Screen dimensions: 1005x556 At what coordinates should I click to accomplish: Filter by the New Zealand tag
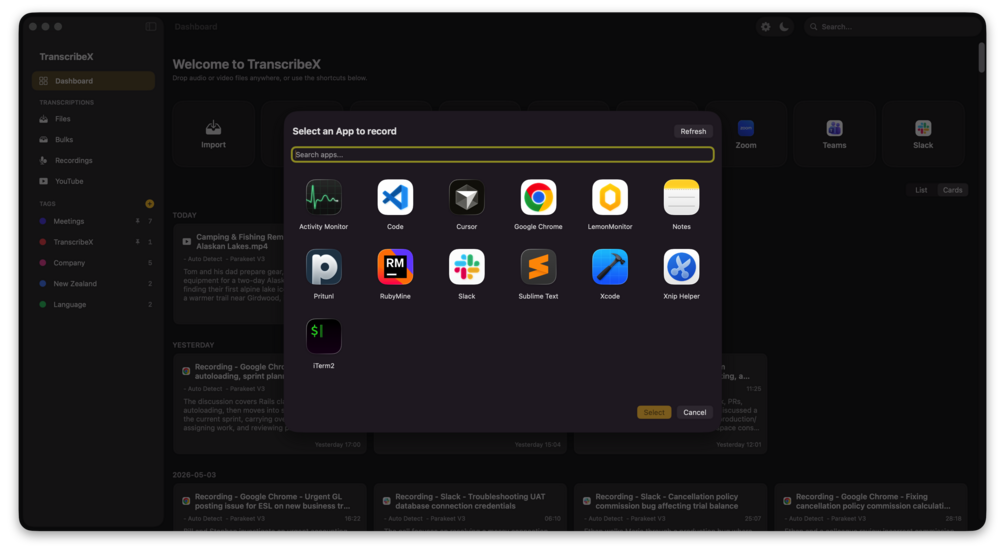[x=94, y=283]
